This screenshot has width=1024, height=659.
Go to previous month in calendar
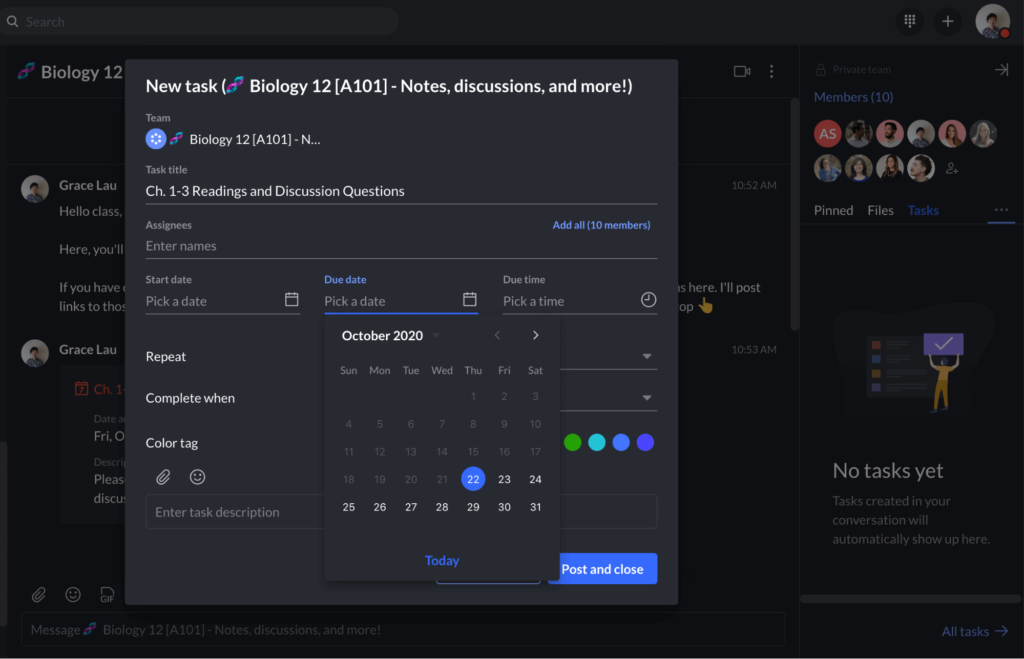[x=498, y=336]
